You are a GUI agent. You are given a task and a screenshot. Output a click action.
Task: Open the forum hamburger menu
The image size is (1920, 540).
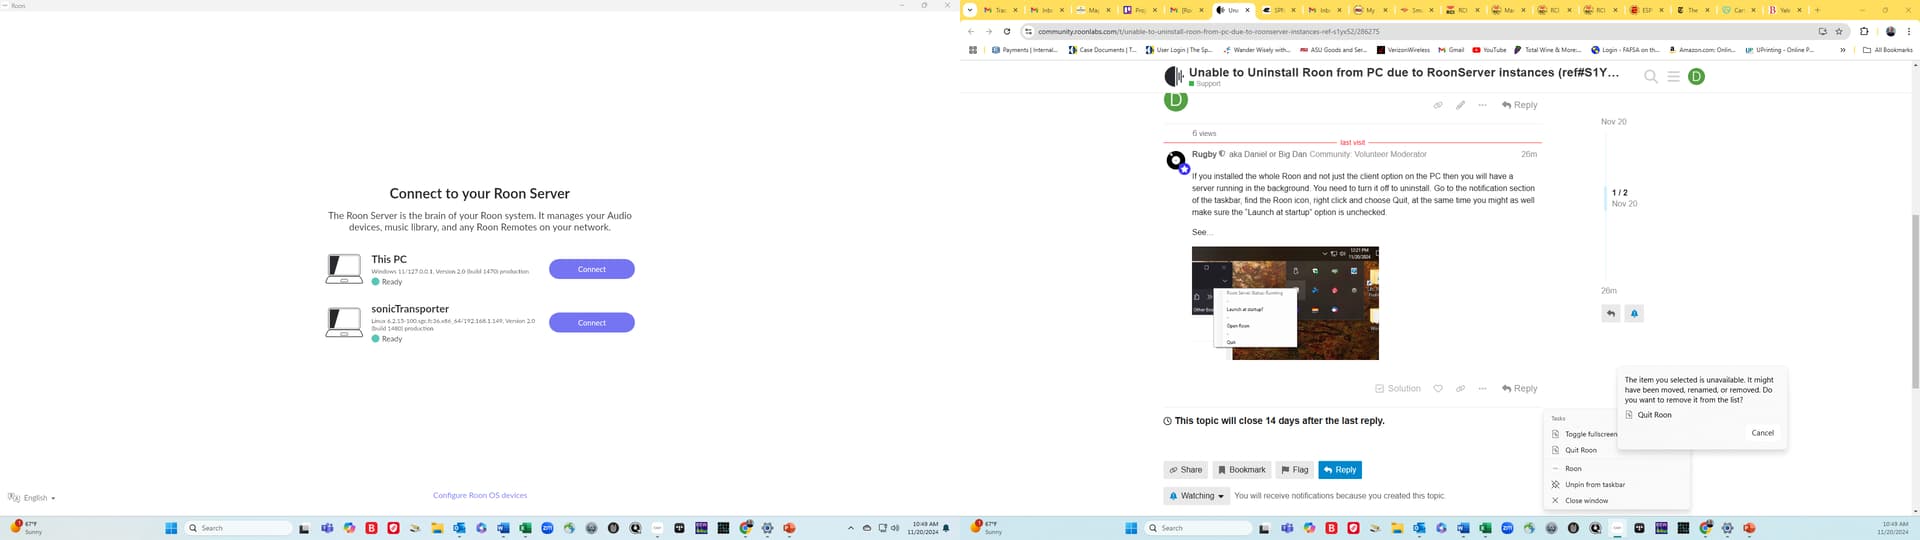coord(1673,76)
